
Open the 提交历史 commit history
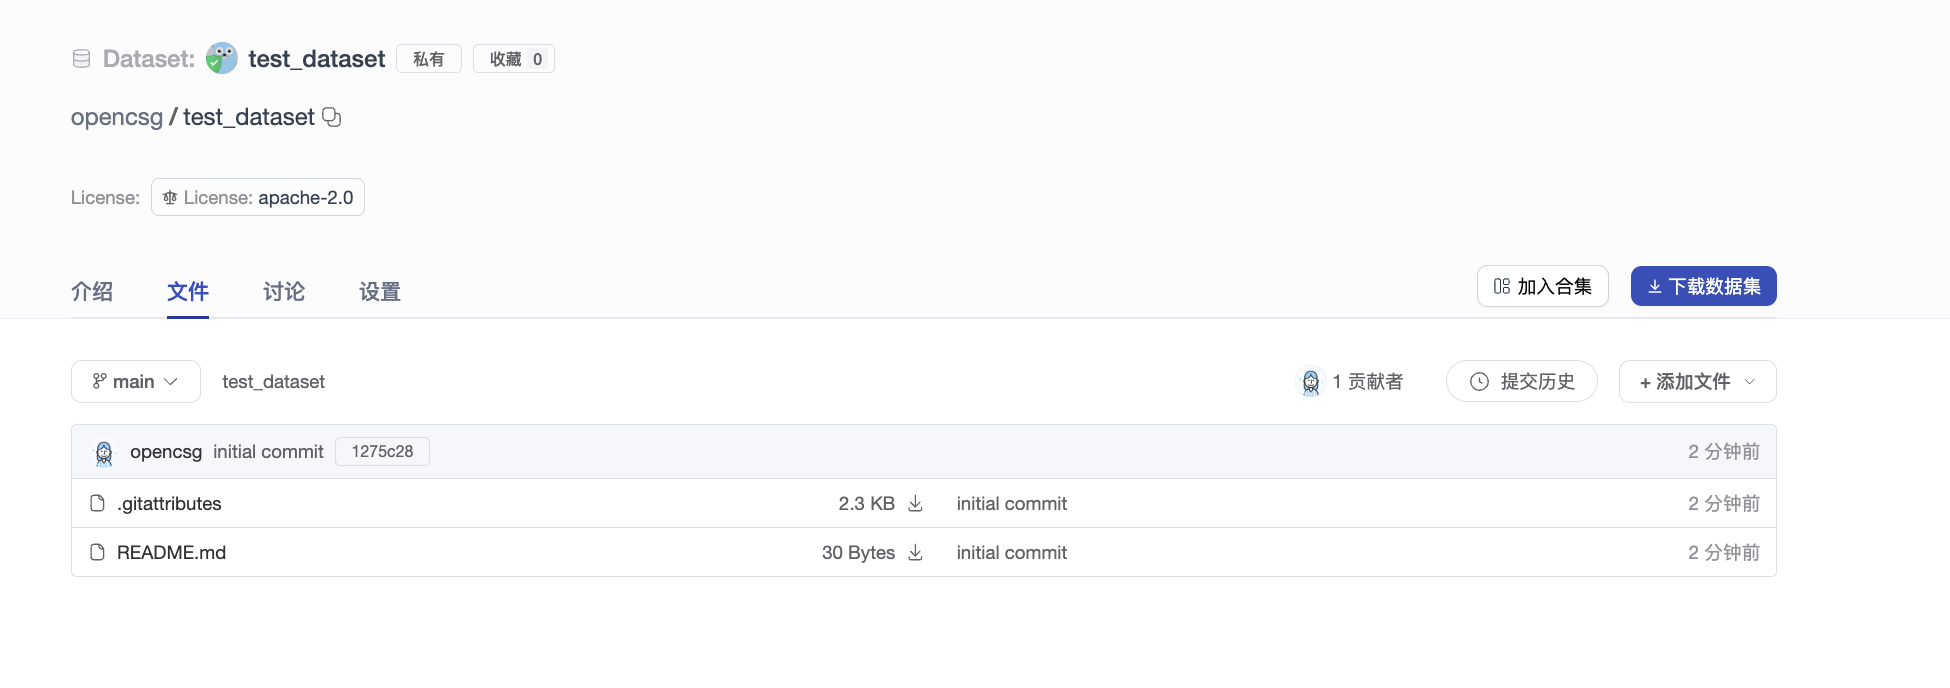coord(1521,382)
